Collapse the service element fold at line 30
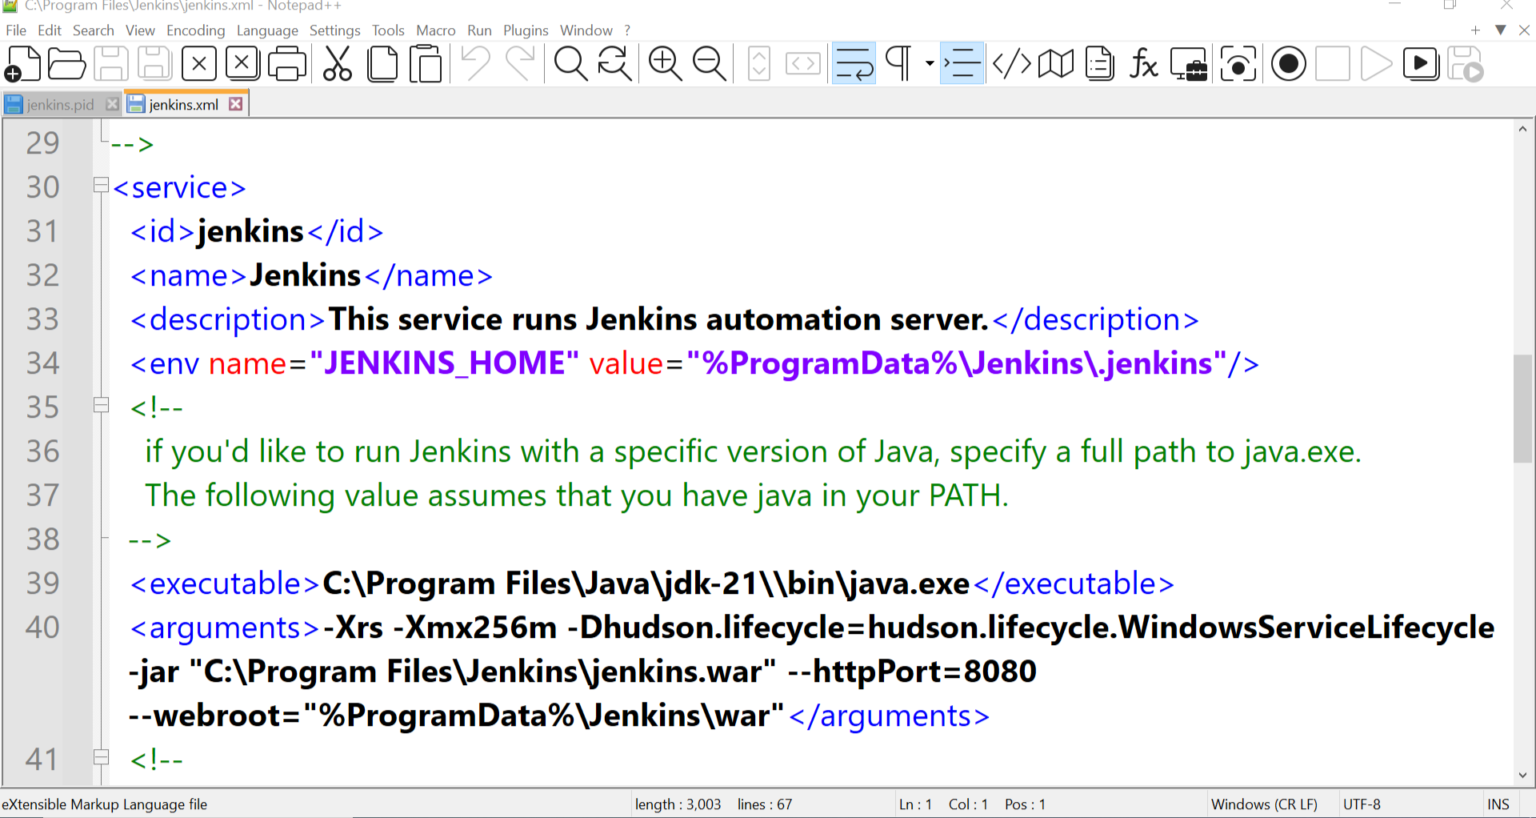The width and height of the screenshot is (1536, 818). pyautogui.click(x=101, y=186)
